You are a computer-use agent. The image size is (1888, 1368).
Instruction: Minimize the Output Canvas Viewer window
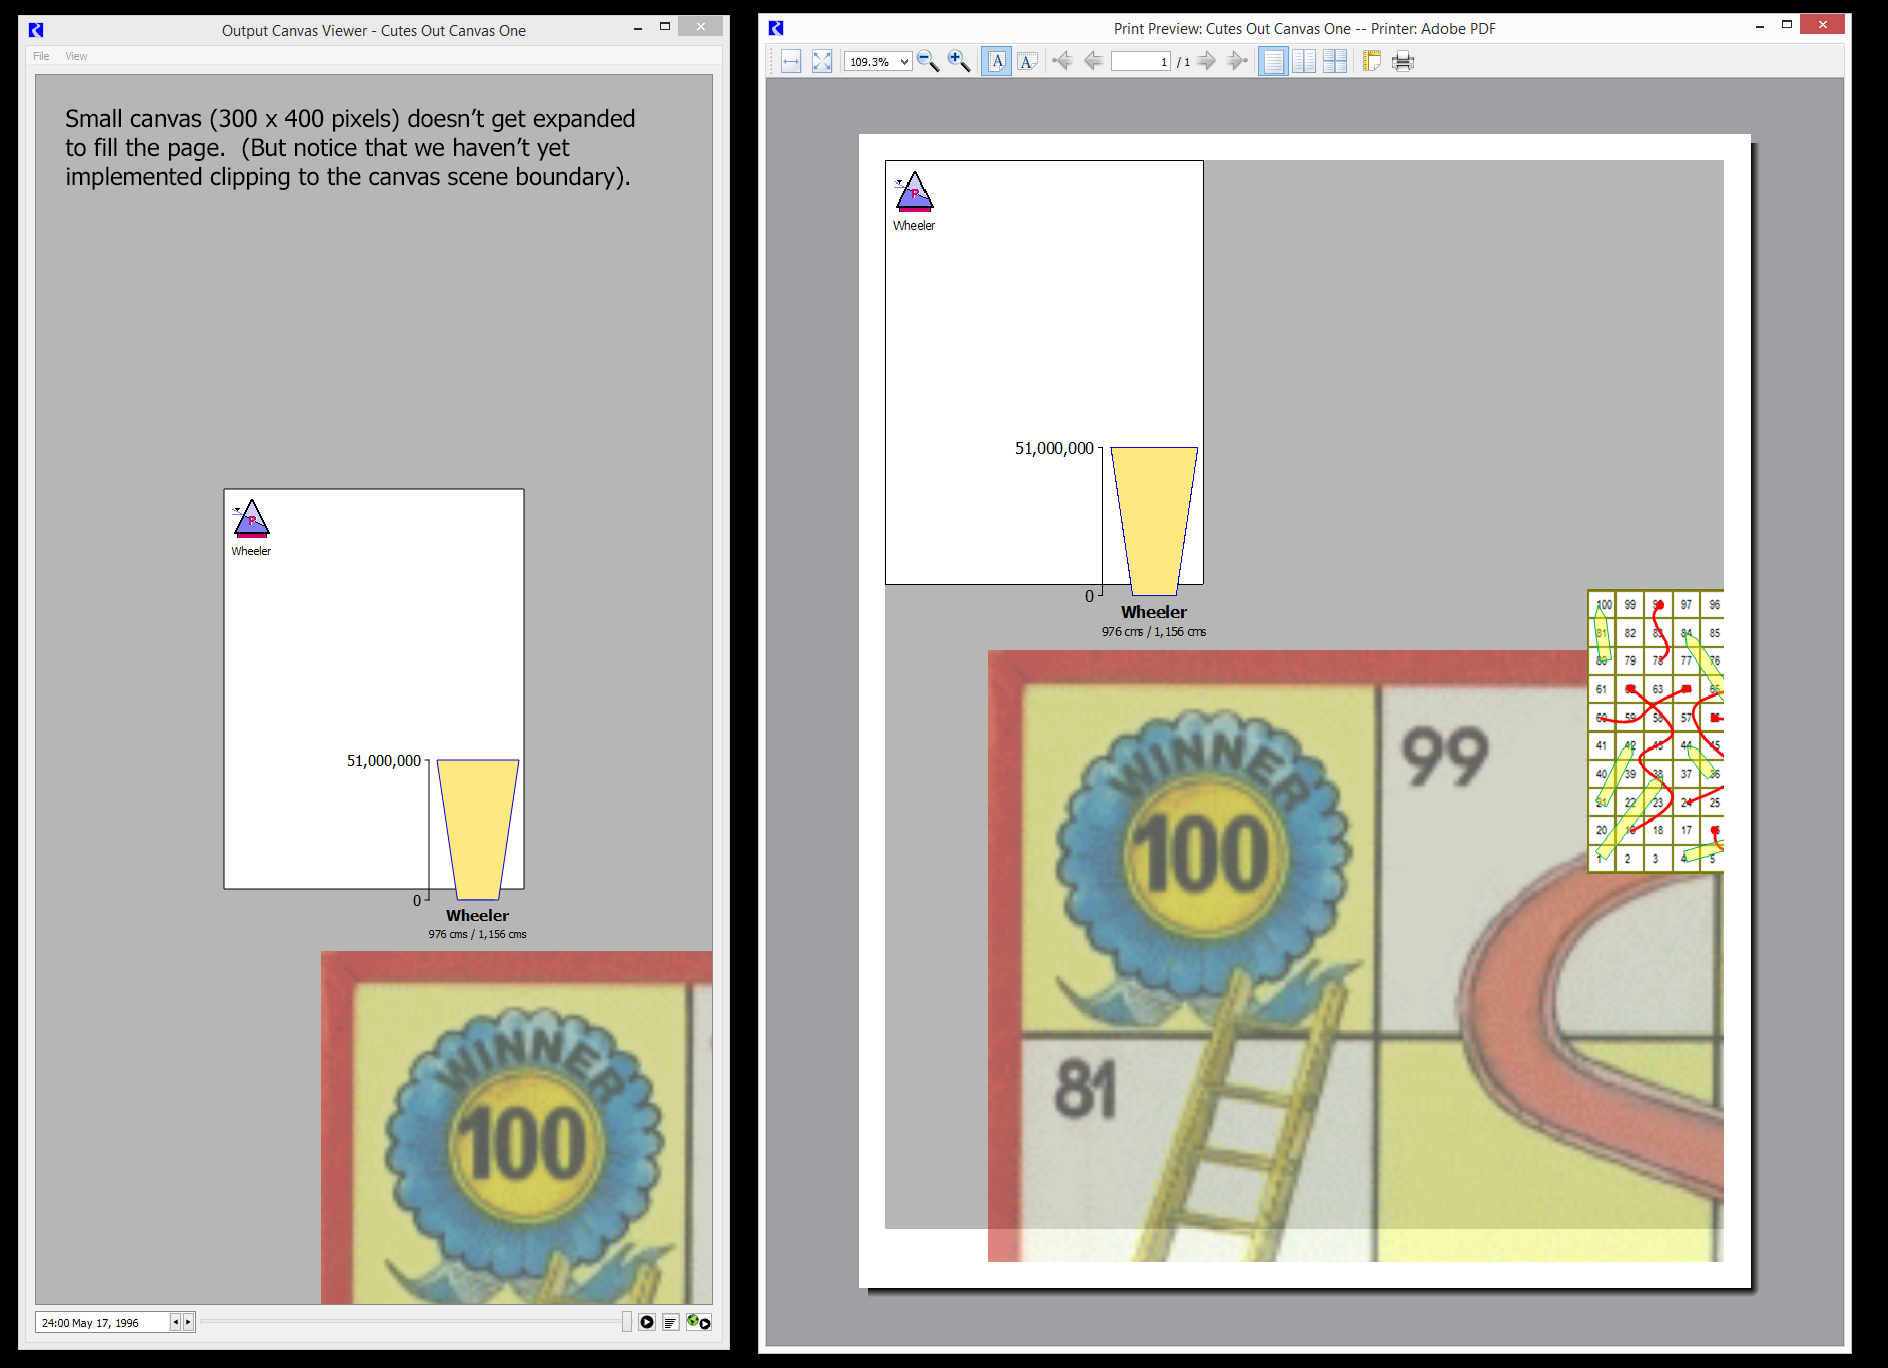(x=638, y=28)
